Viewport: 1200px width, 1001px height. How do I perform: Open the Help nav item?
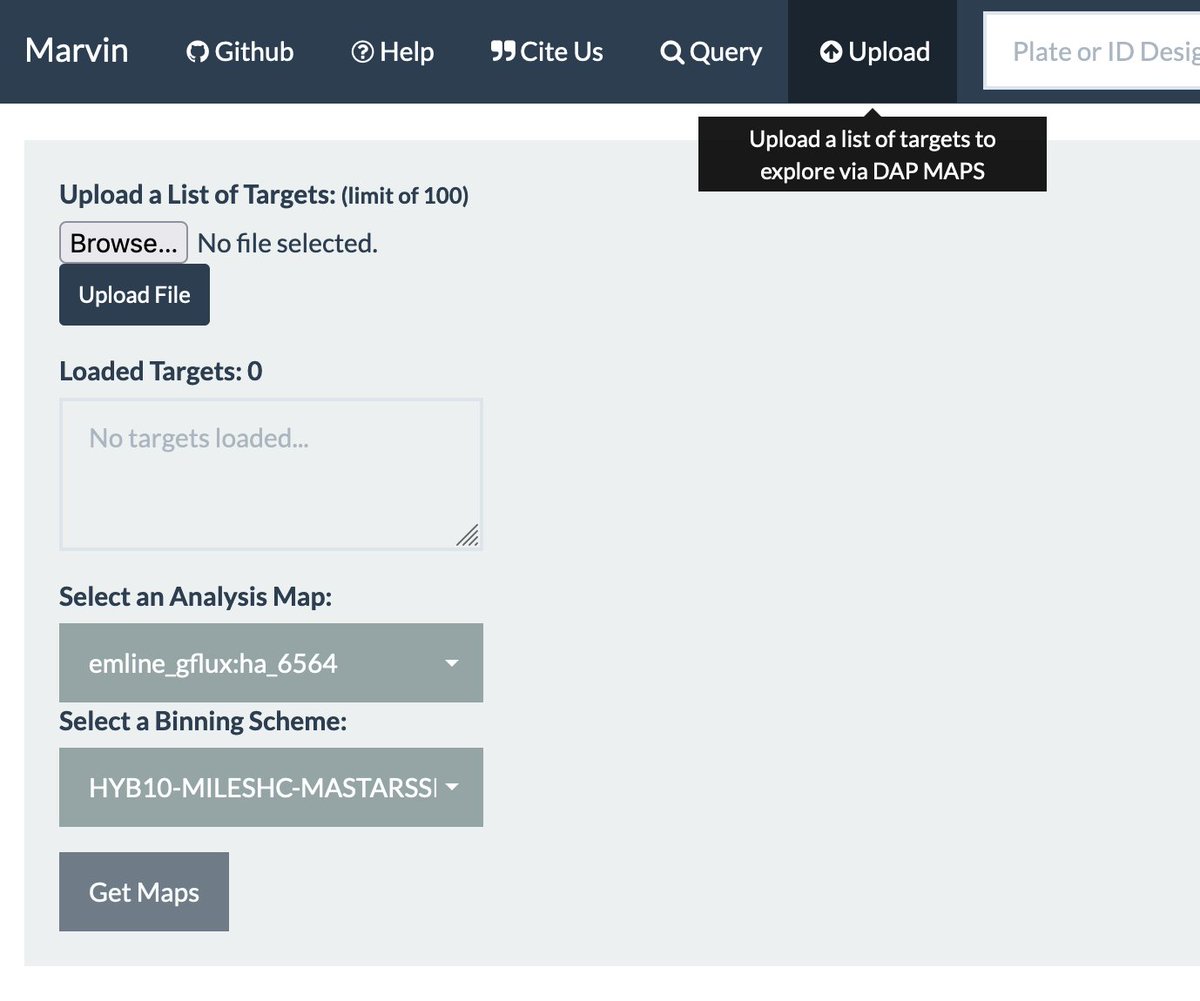[x=392, y=52]
